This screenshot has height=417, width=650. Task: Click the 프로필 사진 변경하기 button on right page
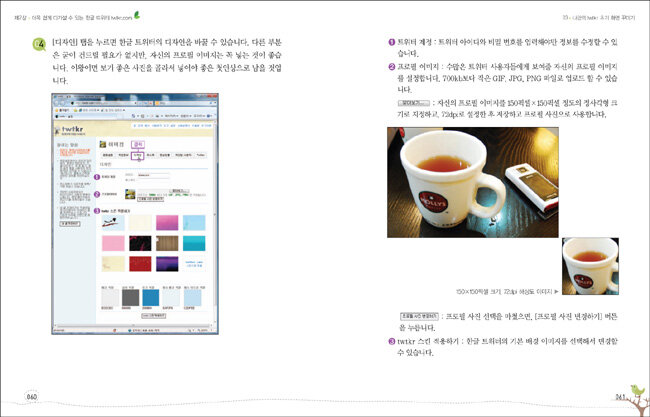point(421,314)
